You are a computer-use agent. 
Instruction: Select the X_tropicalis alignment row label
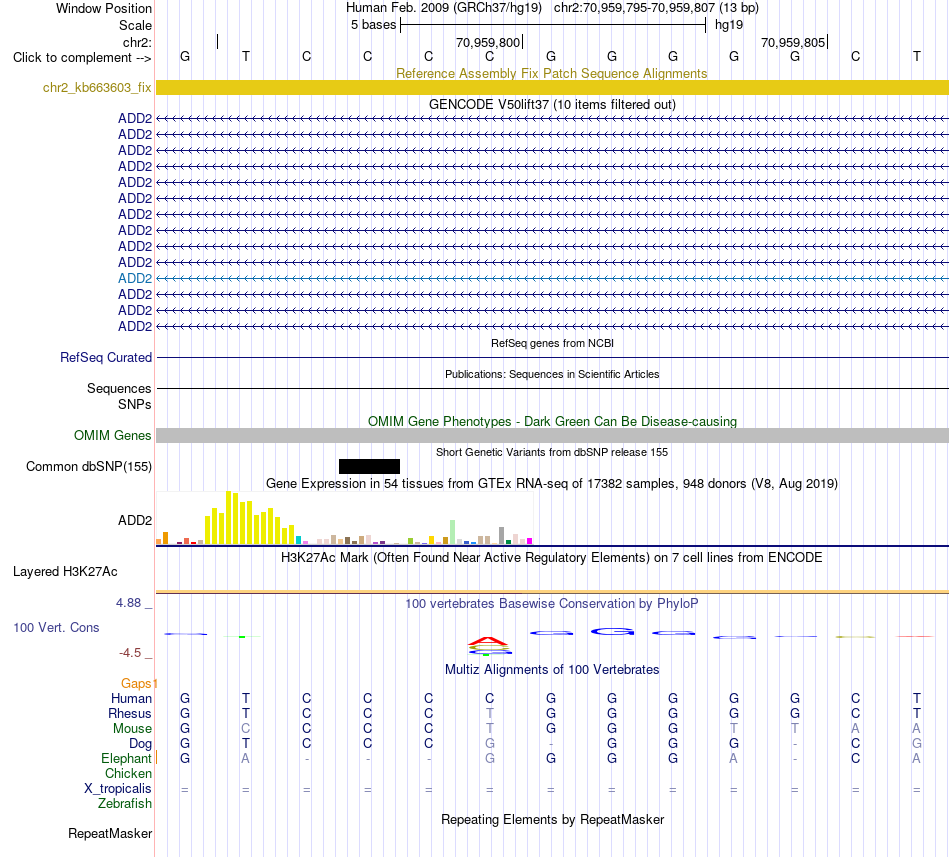point(118,788)
